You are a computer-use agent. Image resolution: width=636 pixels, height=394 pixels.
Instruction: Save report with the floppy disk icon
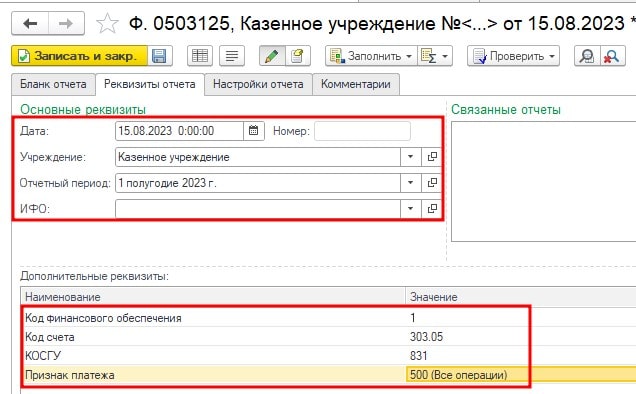[x=160, y=56]
